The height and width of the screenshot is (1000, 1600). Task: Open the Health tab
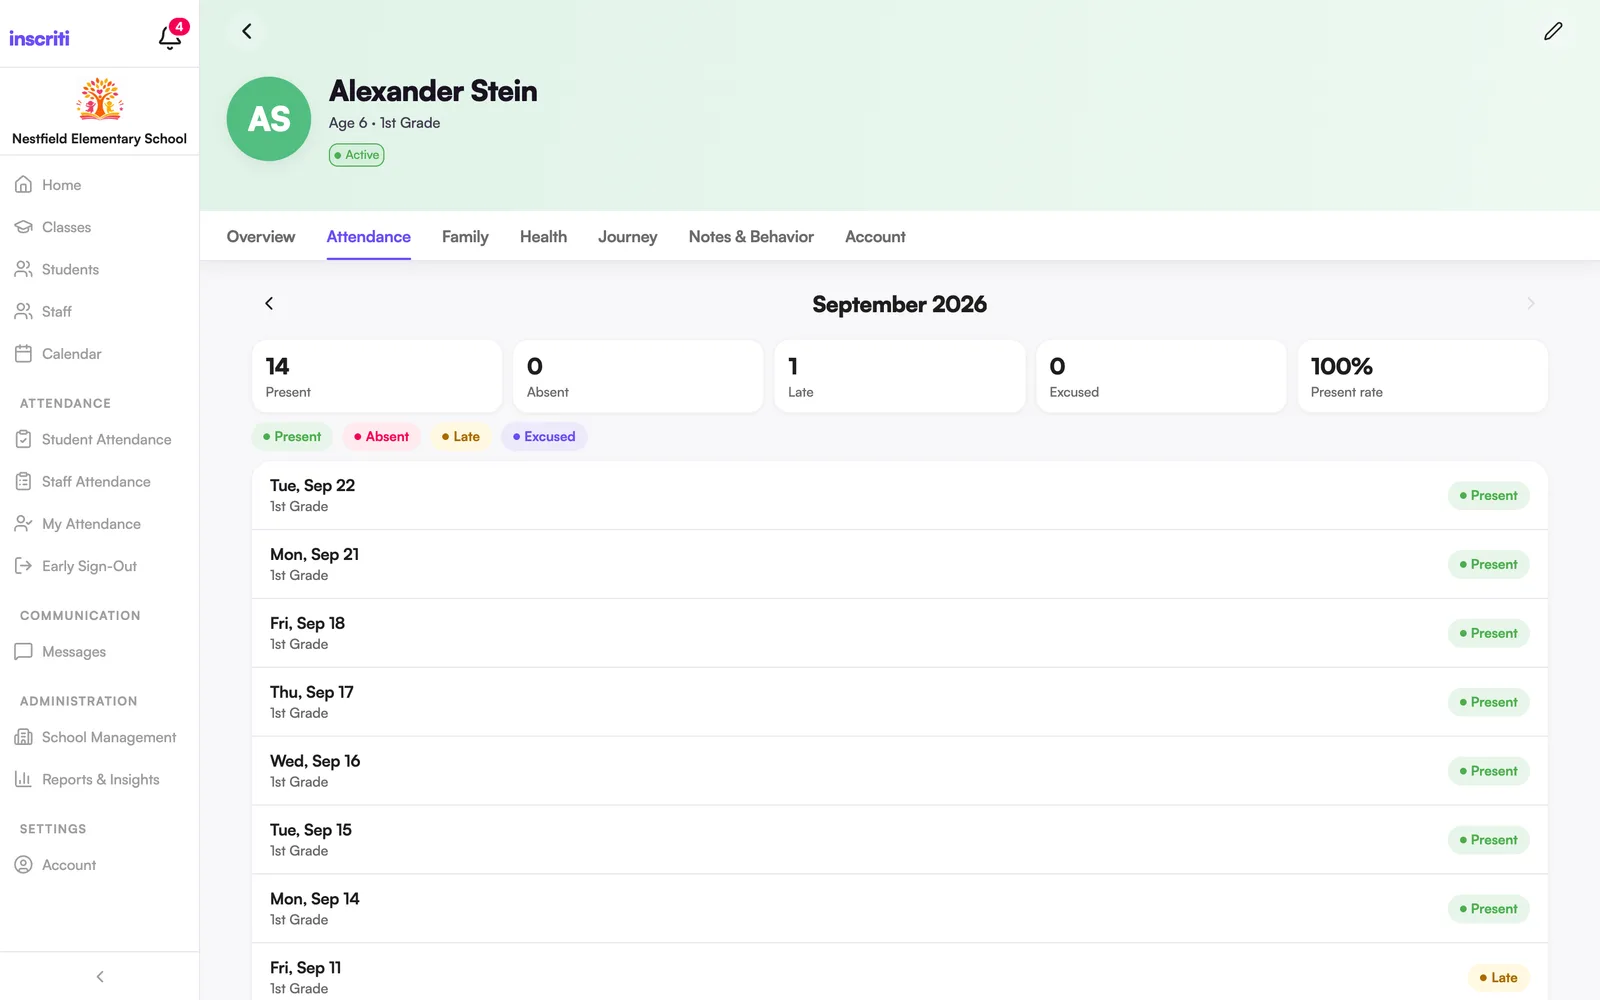(x=543, y=237)
